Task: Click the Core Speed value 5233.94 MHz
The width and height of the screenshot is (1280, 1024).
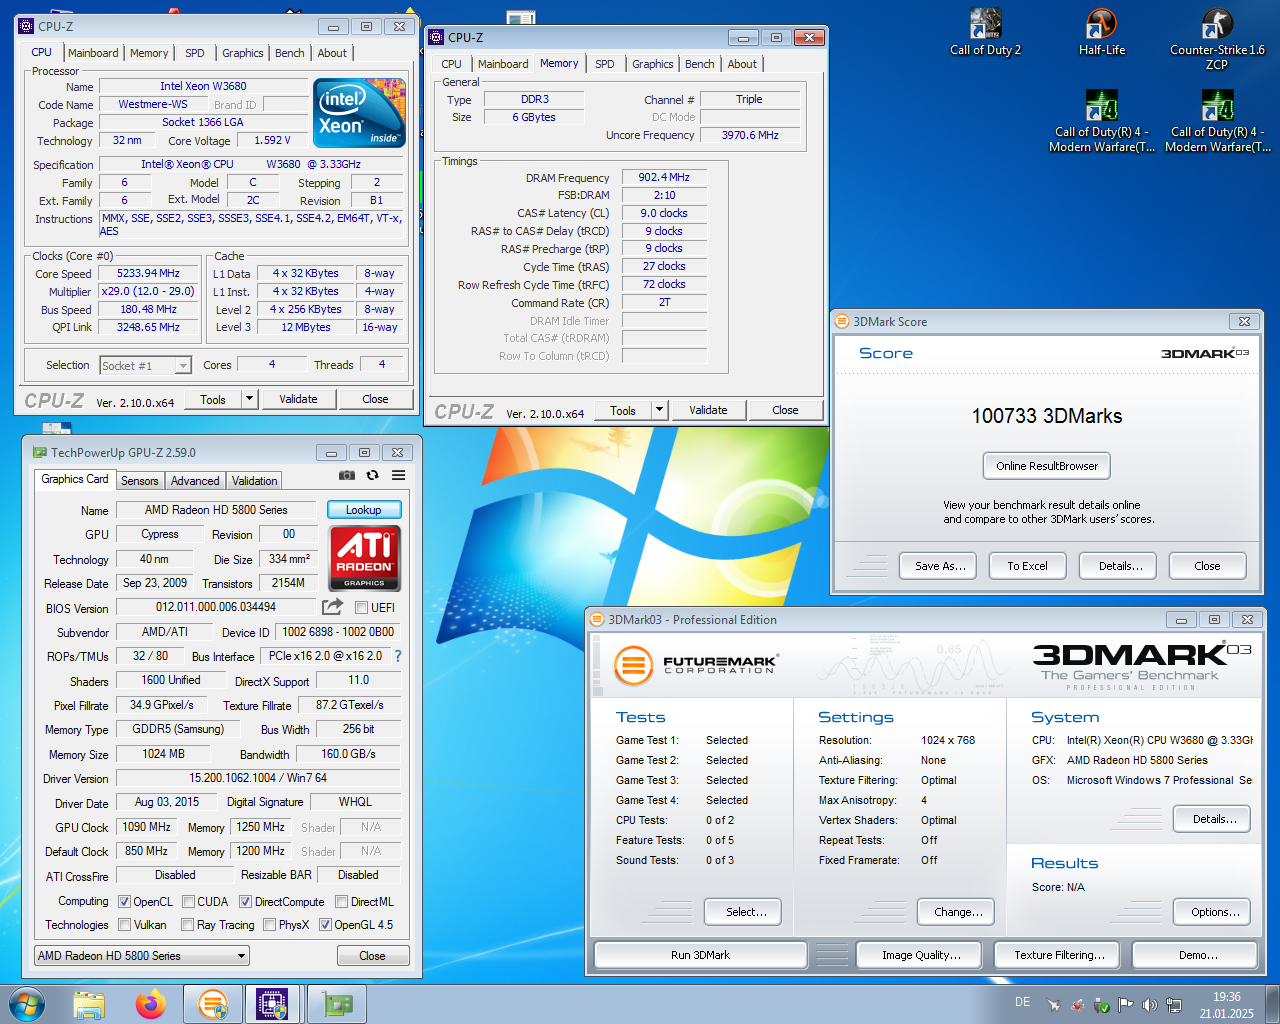Action: (148, 273)
